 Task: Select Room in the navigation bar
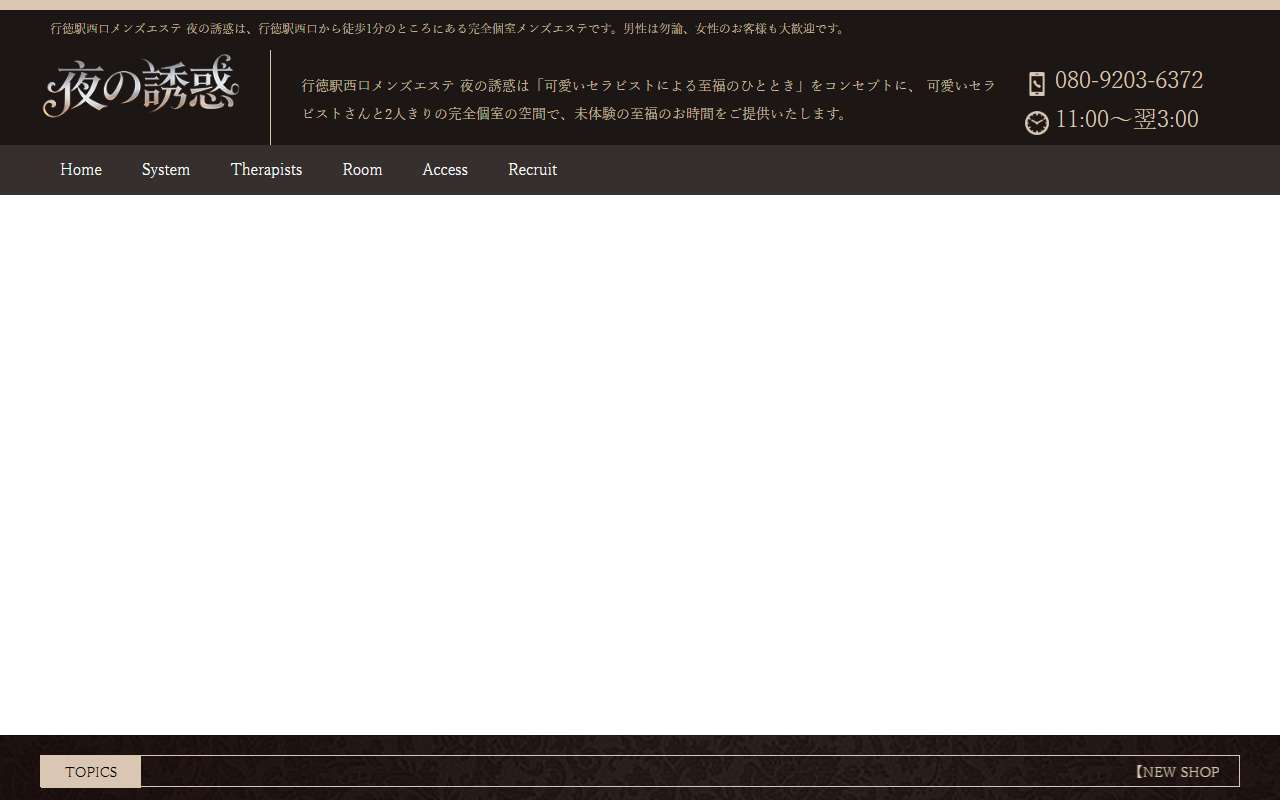click(x=362, y=170)
